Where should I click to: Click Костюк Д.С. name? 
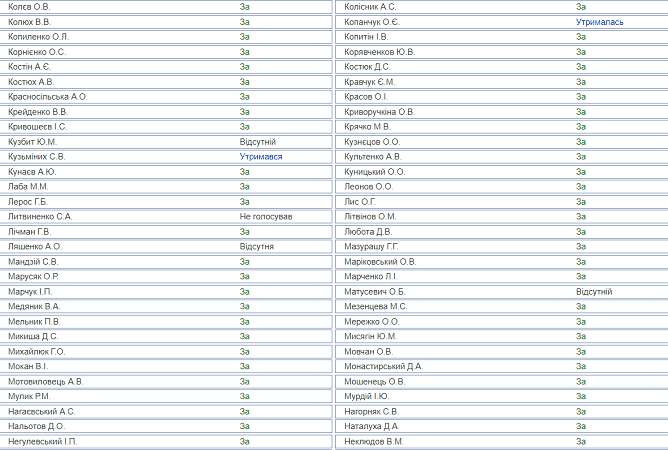pos(367,67)
